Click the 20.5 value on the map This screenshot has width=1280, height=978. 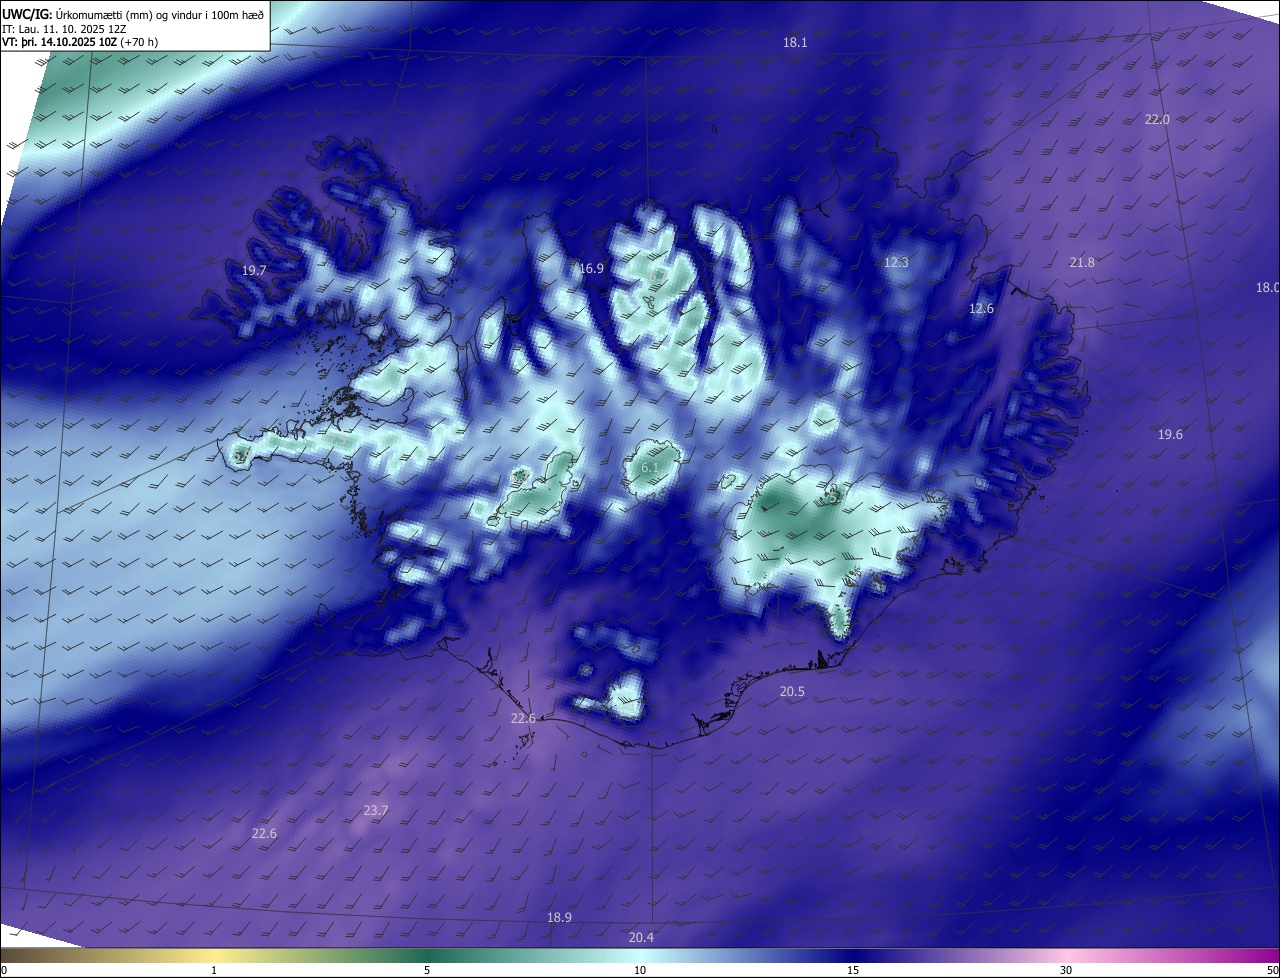[792, 692]
